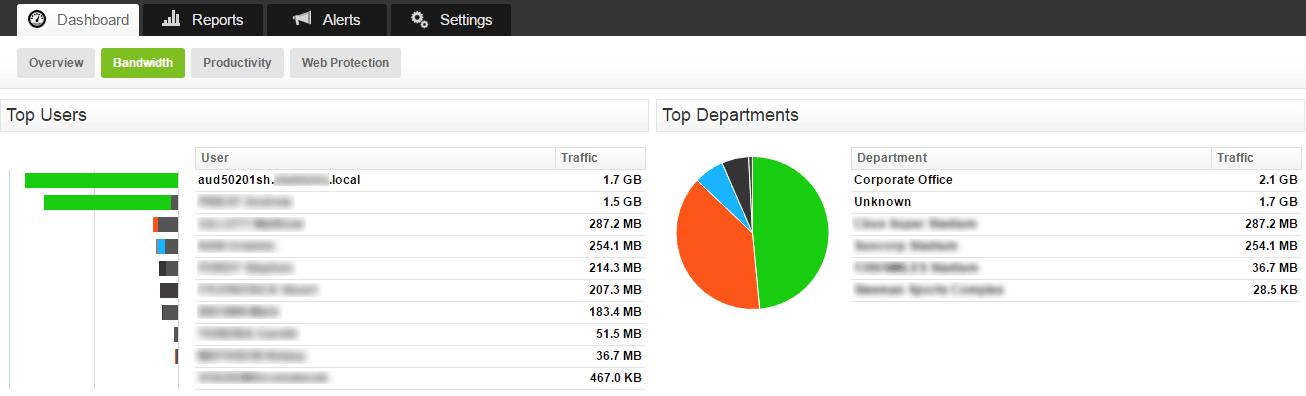
Task: Select the Unknown department row
Action: click(1076, 202)
